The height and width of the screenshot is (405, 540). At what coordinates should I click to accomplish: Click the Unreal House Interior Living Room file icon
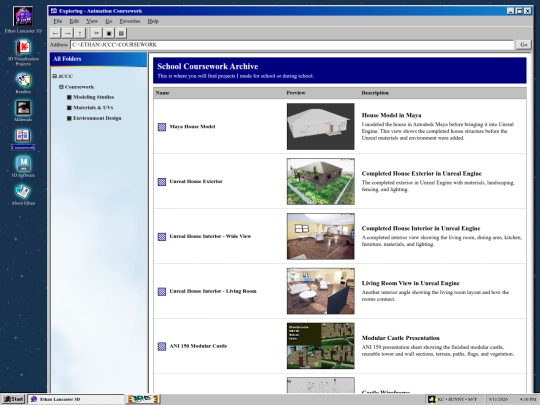[162, 291]
